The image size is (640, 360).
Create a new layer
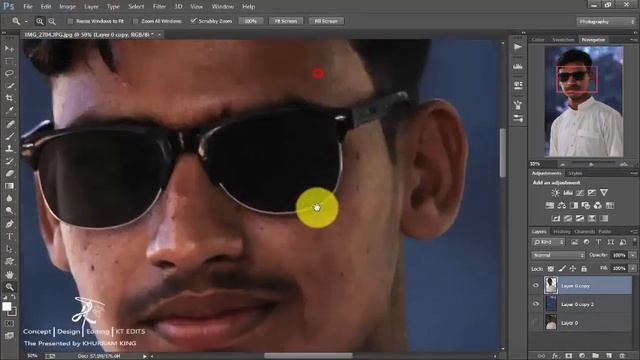(609, 356)
